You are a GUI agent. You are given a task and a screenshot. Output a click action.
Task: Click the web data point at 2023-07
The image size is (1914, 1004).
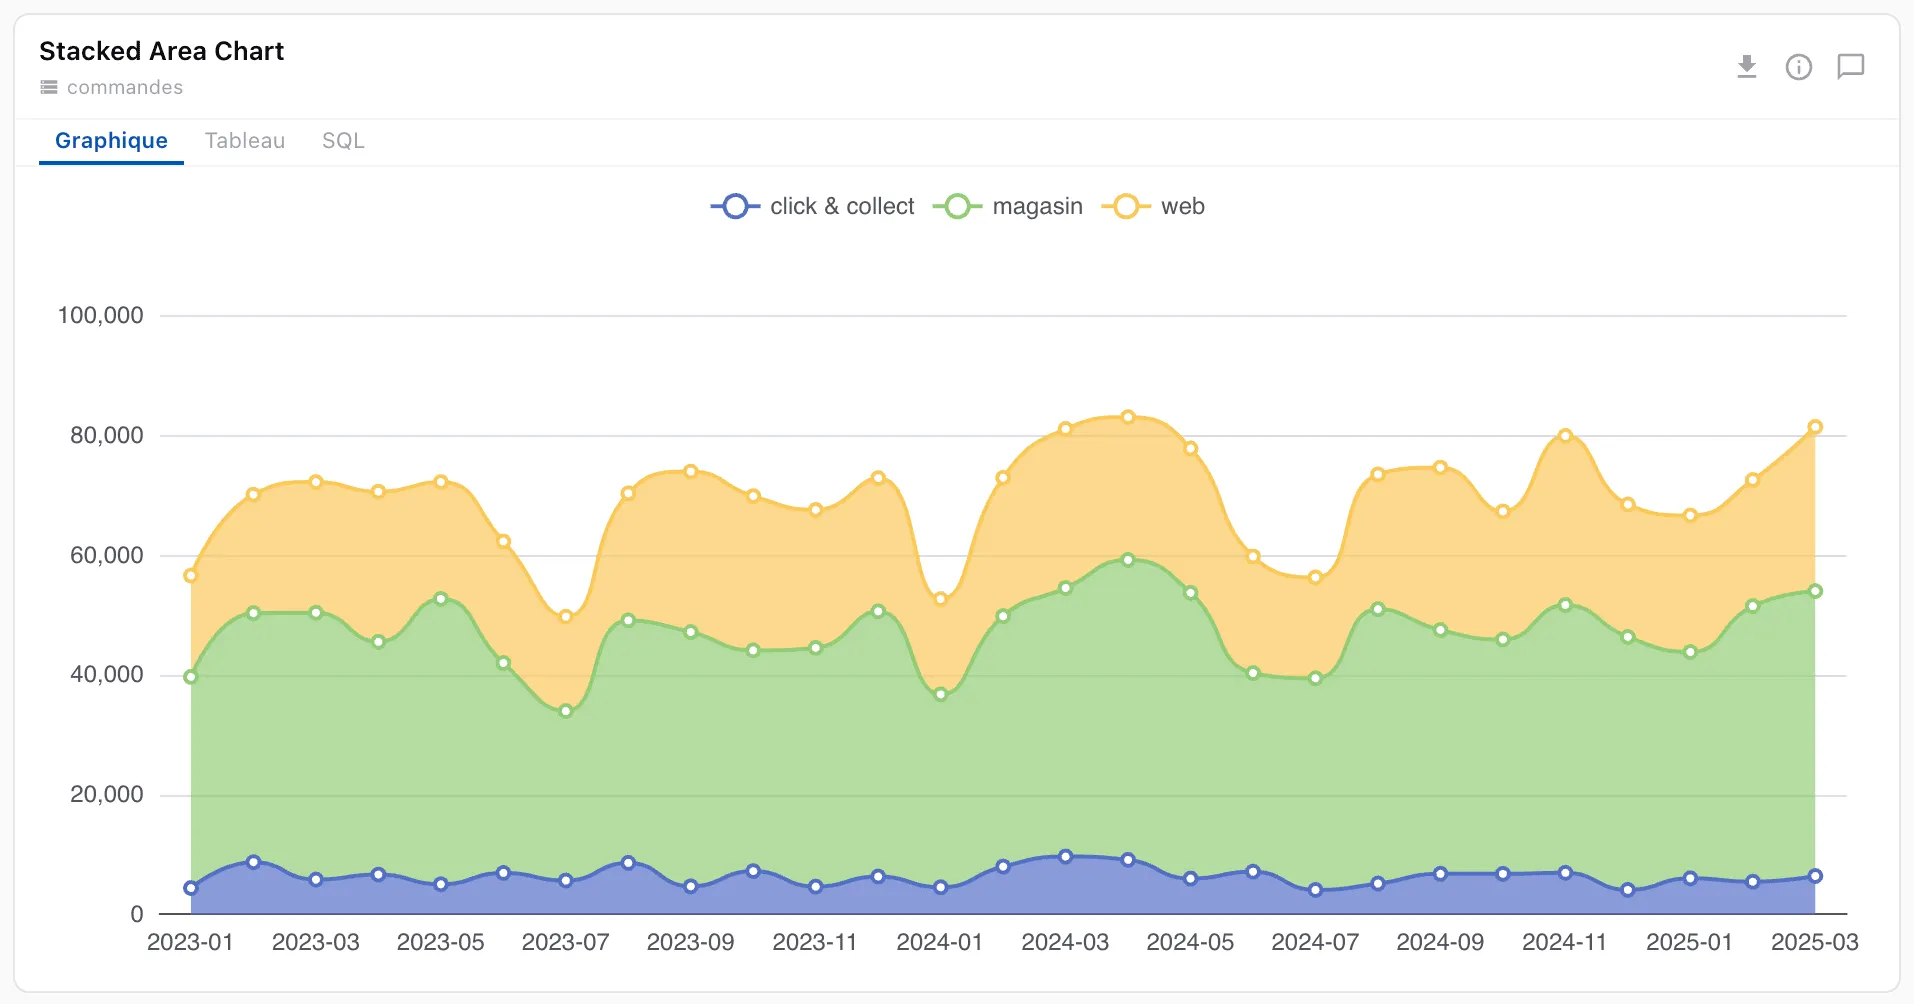tap(566, 617)
